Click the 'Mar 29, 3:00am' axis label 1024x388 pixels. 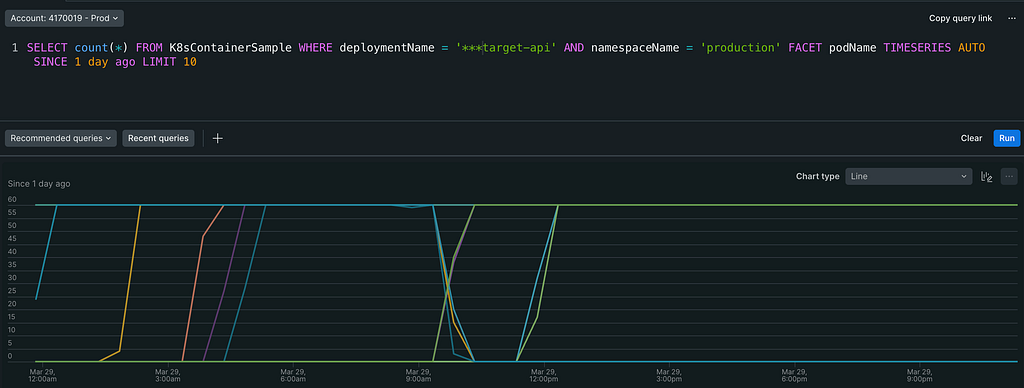pos(168,375)
